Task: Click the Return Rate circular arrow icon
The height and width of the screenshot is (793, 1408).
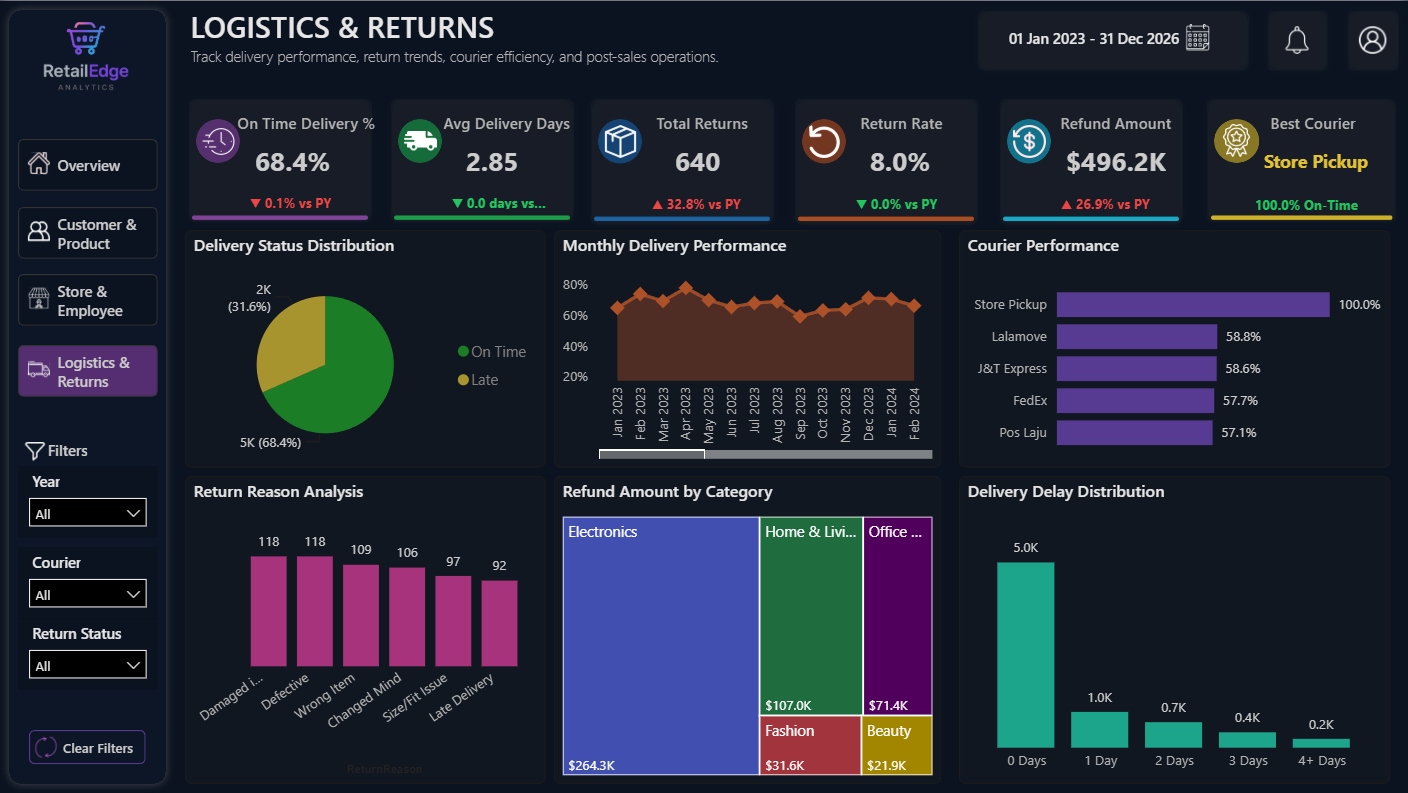Action: pos(824,141)
